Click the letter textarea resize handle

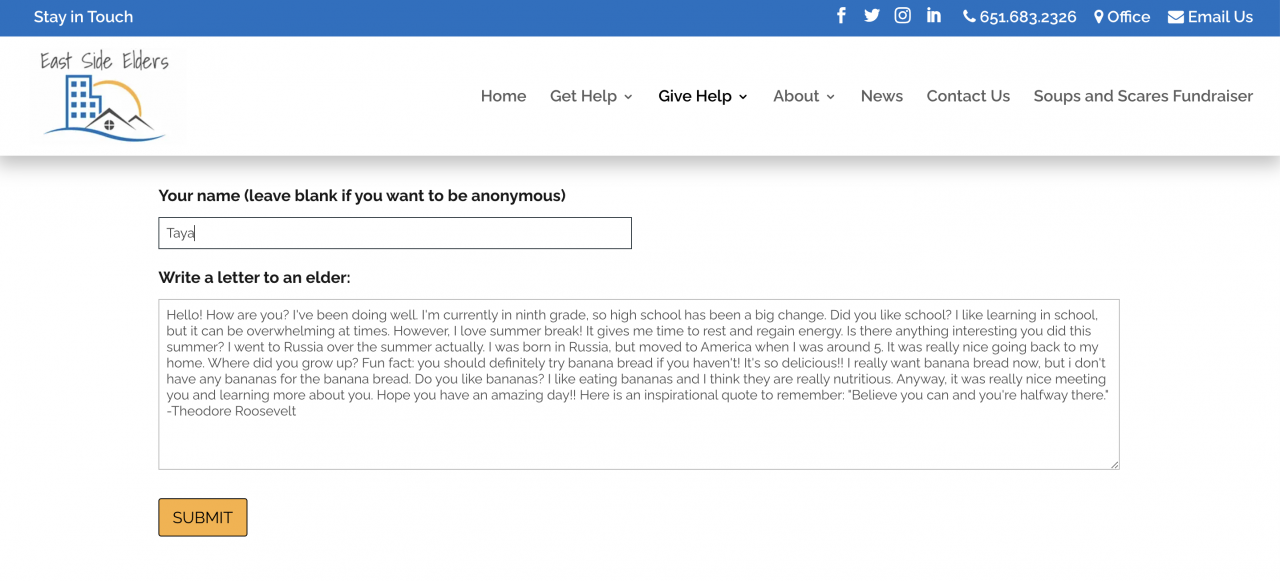[1114, 464]
